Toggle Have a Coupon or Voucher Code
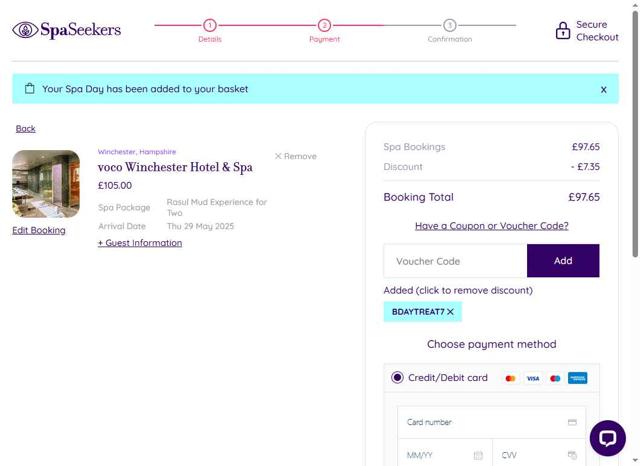Viewport: 640px width, 466px height. pyautogui.click(x=491, y=226)
